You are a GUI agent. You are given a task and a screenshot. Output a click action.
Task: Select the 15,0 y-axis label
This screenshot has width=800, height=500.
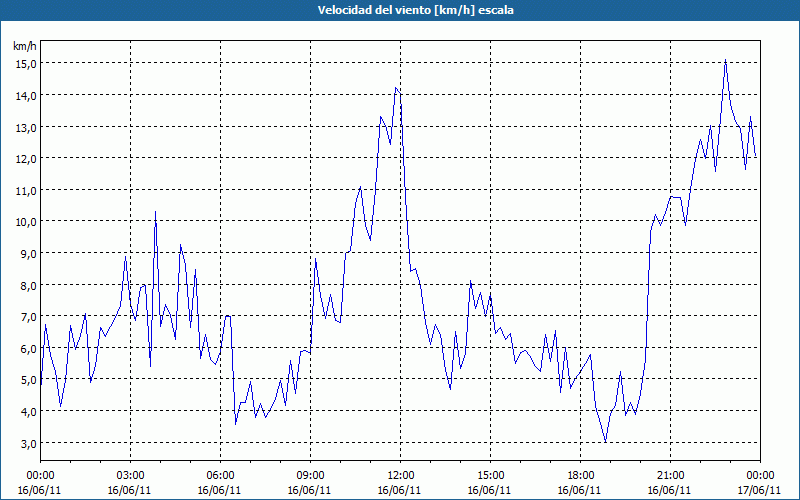[25, 63]
